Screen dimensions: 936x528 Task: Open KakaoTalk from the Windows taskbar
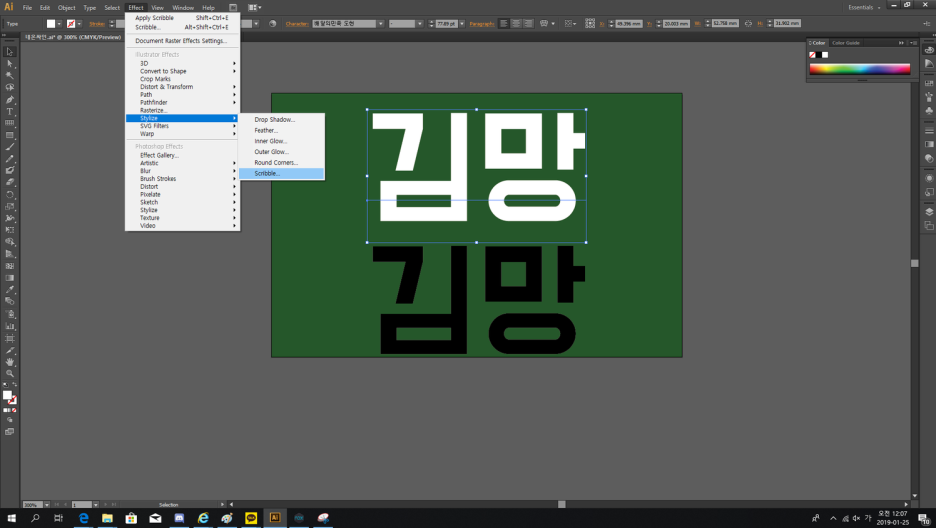click(x=251, y=518)
